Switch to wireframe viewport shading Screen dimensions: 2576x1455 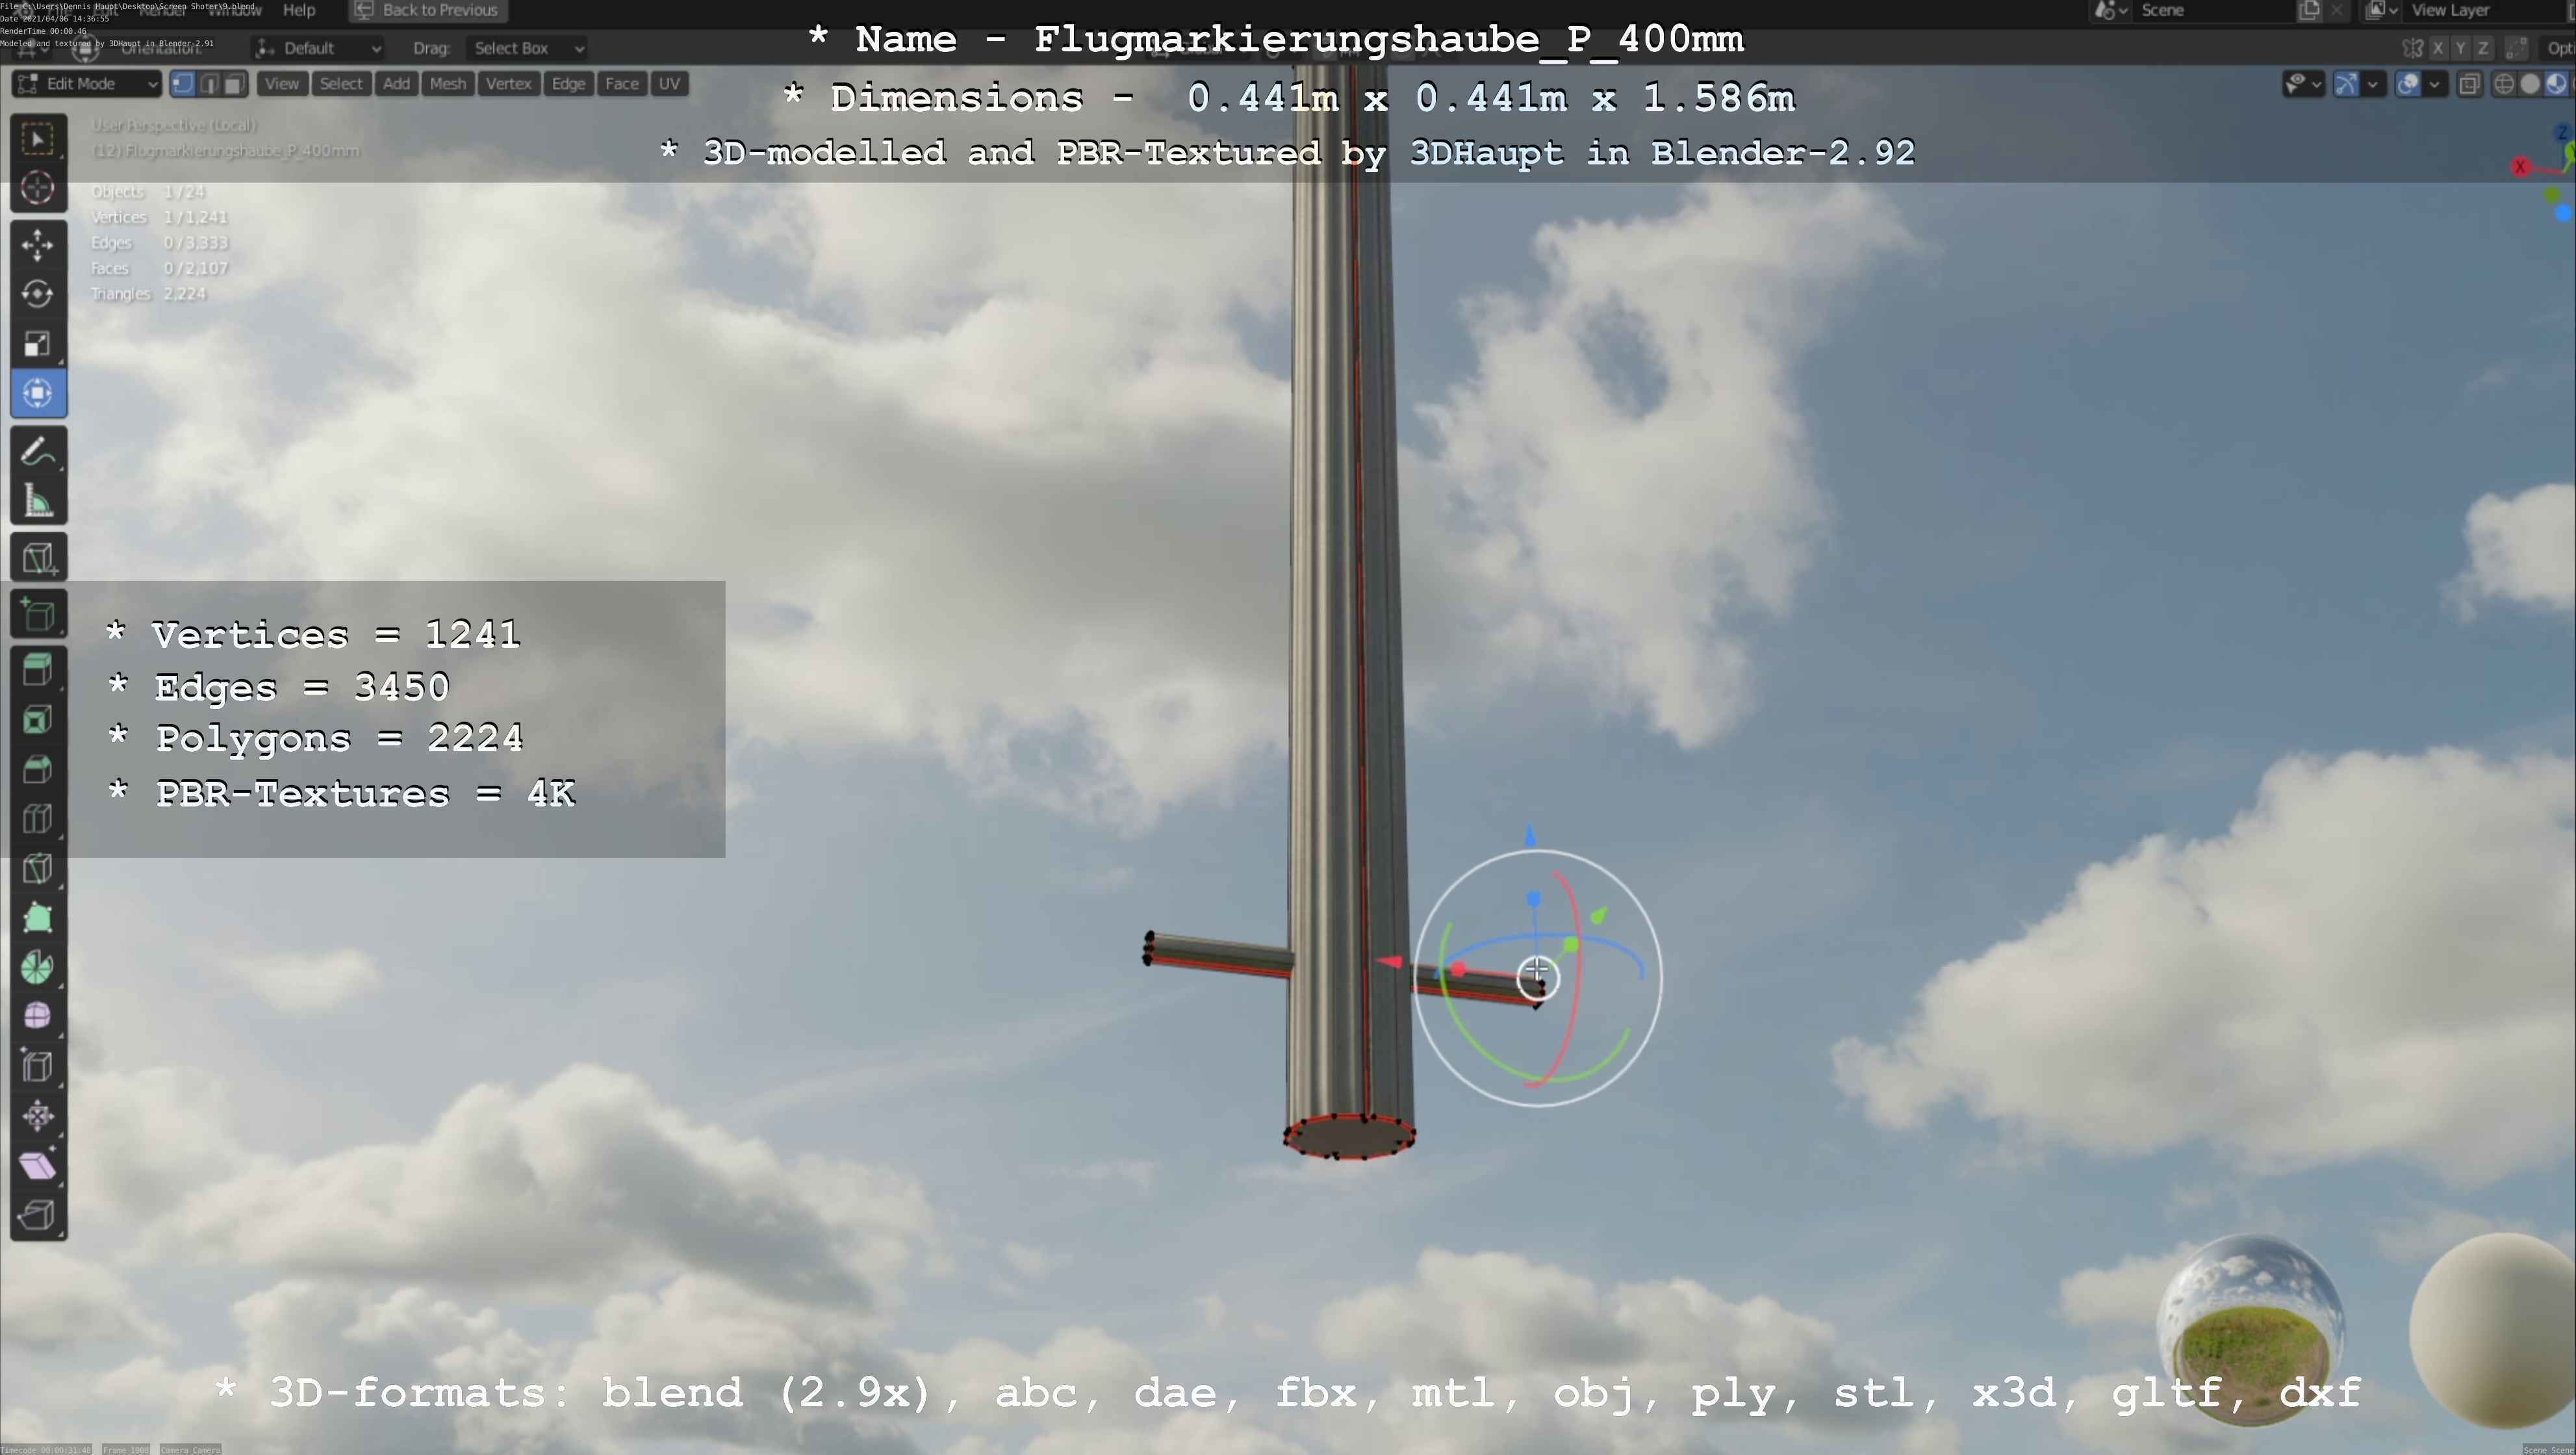pos(2504,84)
